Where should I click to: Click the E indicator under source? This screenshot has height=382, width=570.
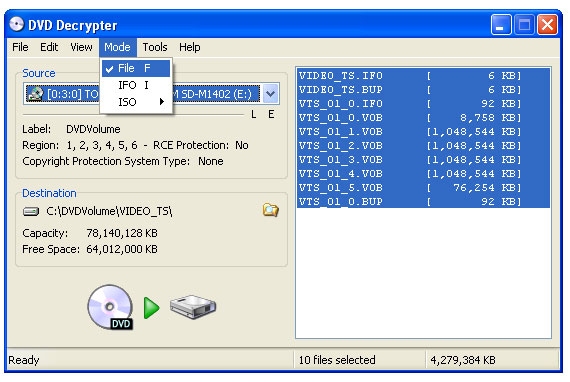tap(271, 114)
